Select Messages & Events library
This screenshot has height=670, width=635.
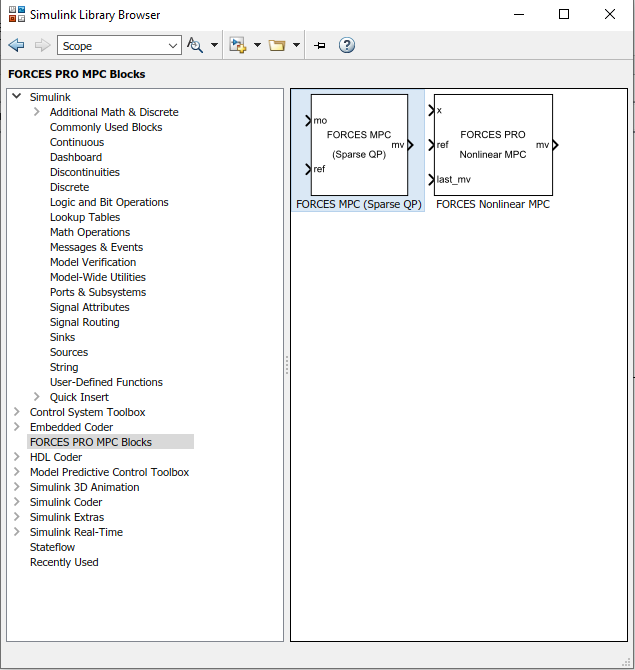pos(96,247)
